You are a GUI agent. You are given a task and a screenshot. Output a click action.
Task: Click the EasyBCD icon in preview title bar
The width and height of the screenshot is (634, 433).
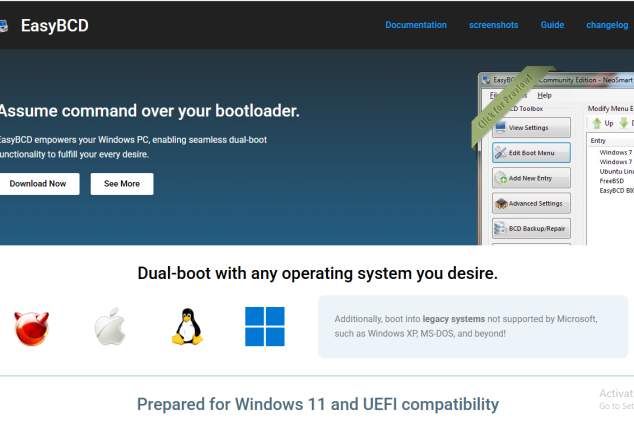click(486, 80)
